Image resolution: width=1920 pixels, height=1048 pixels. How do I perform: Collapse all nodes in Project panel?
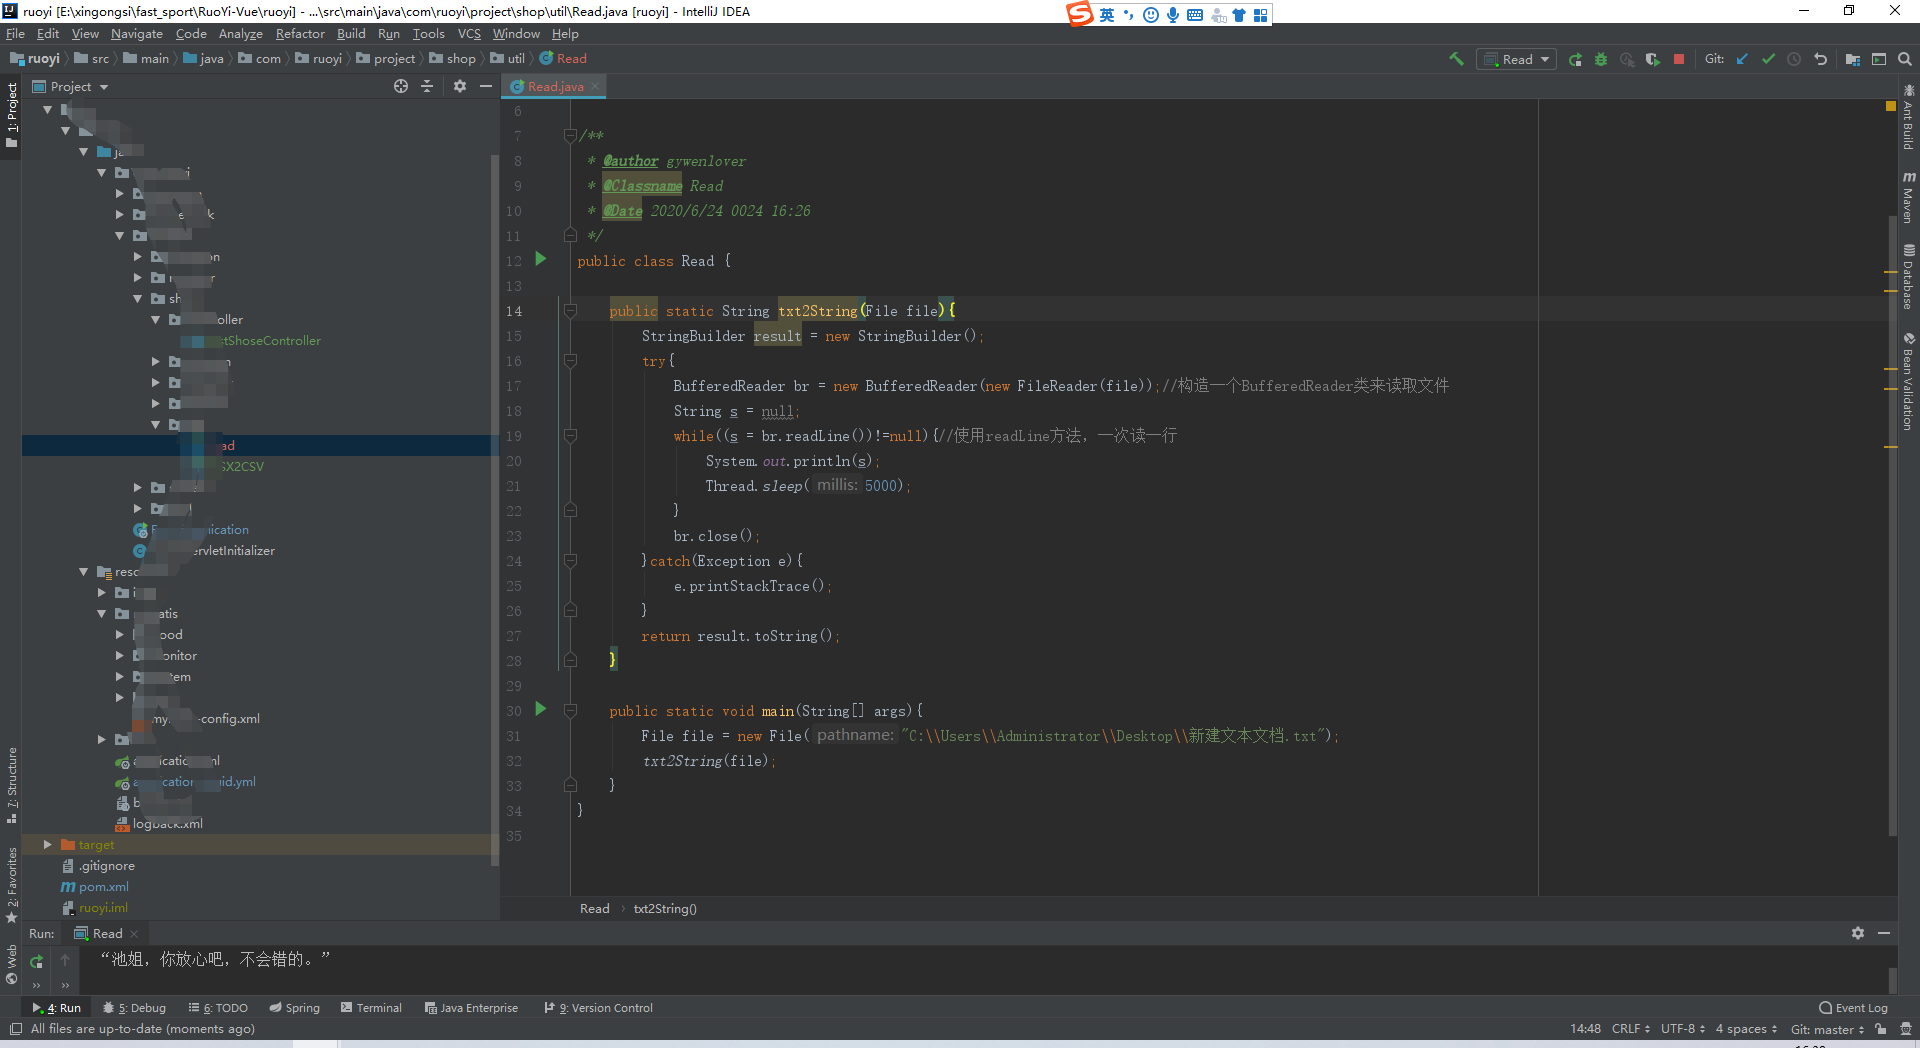[427, 87]
